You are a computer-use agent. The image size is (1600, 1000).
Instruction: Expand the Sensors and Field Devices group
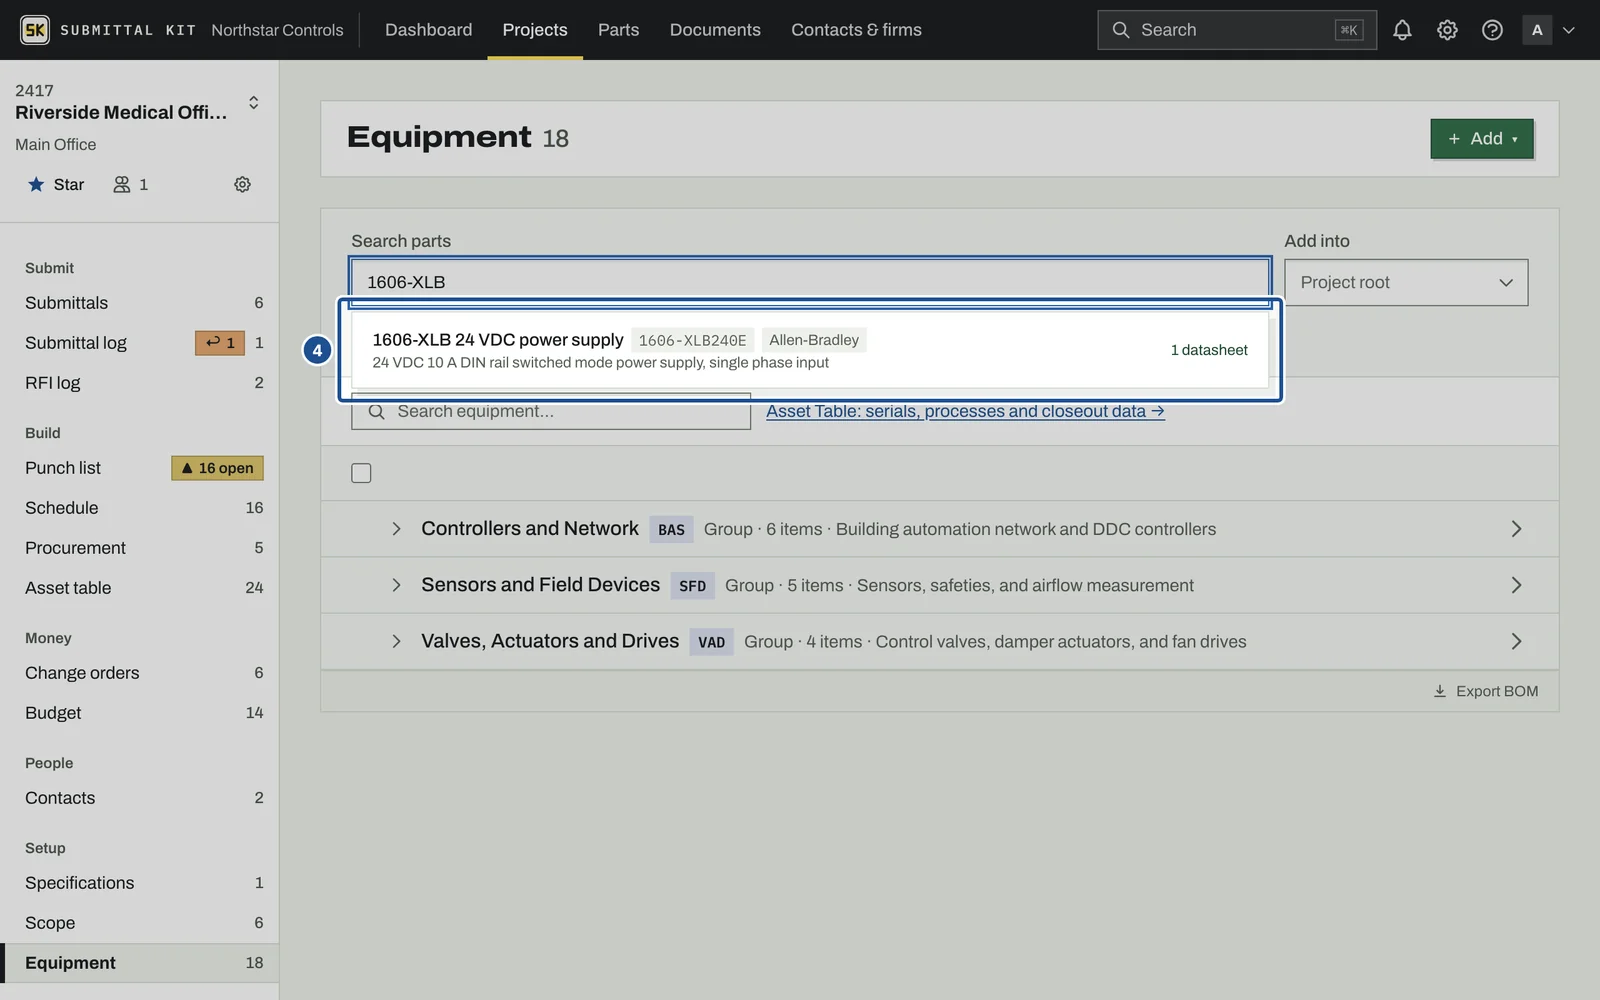(396, 585)
